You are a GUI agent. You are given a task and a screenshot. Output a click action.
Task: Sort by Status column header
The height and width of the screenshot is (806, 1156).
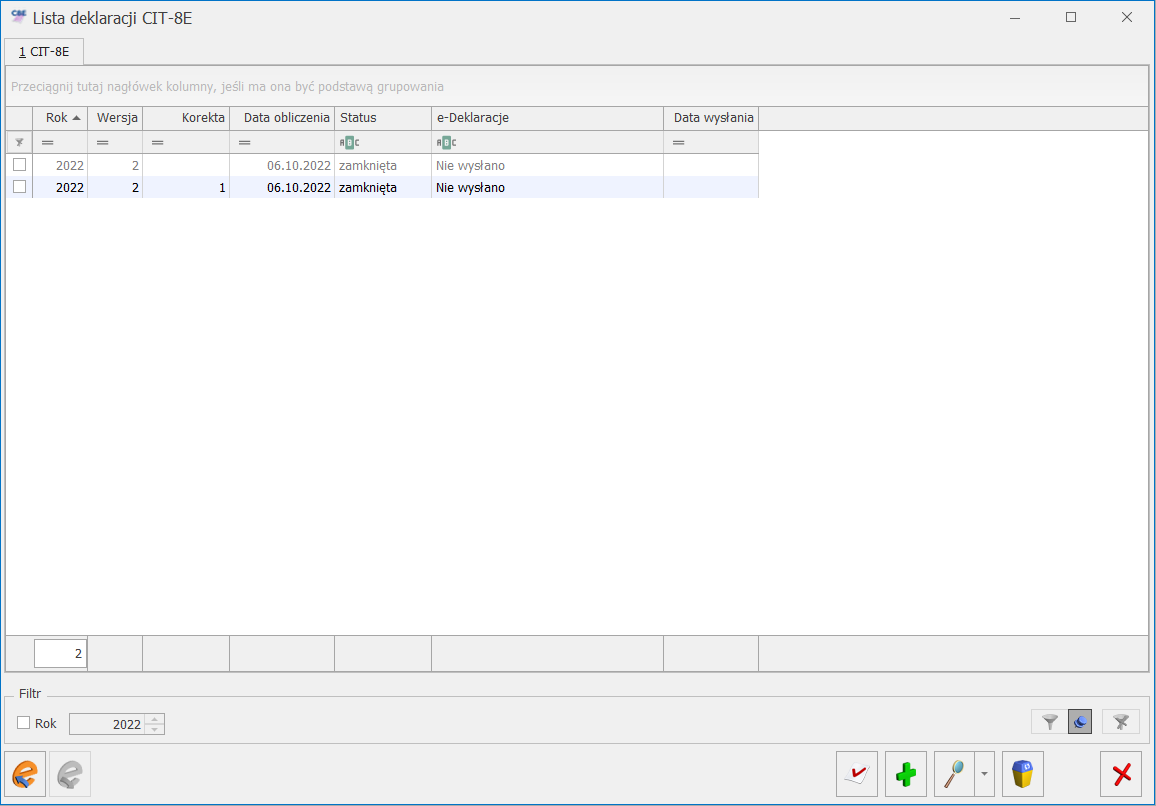click(383, 118)
